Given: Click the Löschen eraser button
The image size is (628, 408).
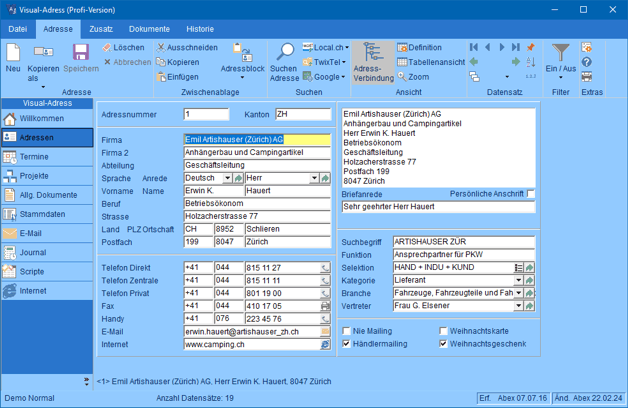Looking at the screenshot, I should pos(123,48).
